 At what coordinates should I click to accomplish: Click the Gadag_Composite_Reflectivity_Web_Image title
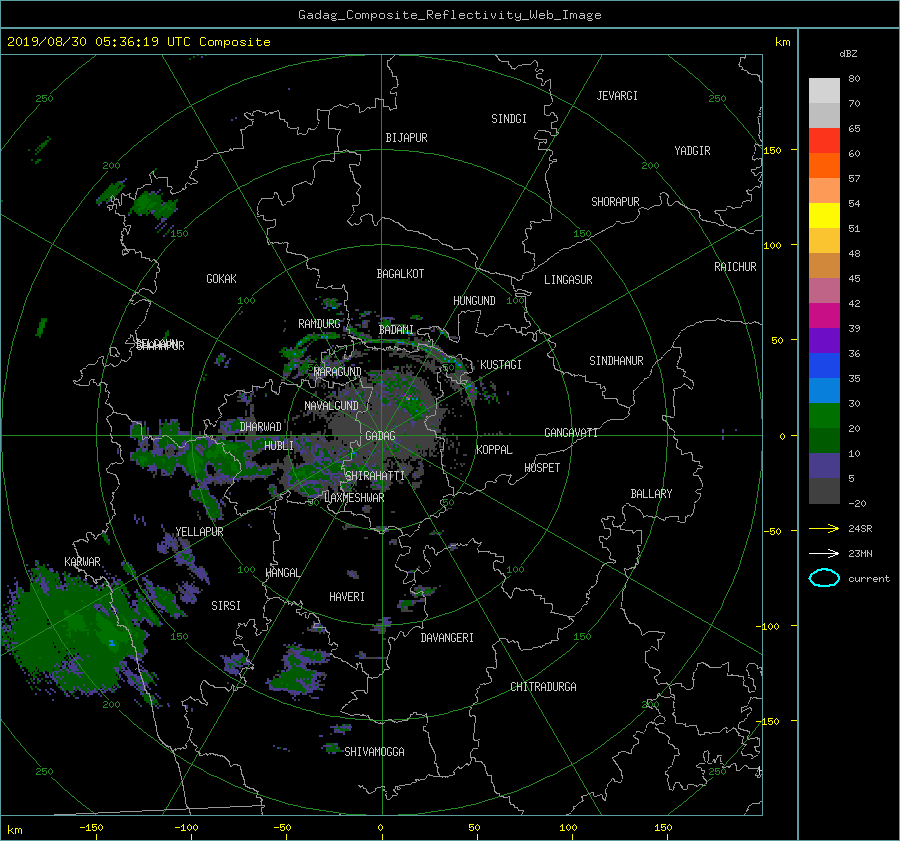point(449,15)
